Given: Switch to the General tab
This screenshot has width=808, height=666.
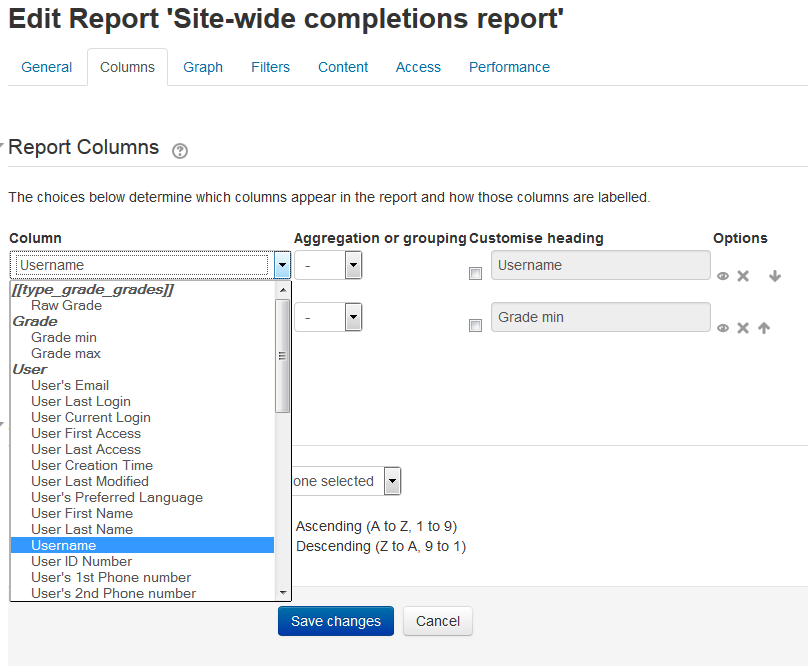Looking at the screenshot, I should tap(46, 67).
